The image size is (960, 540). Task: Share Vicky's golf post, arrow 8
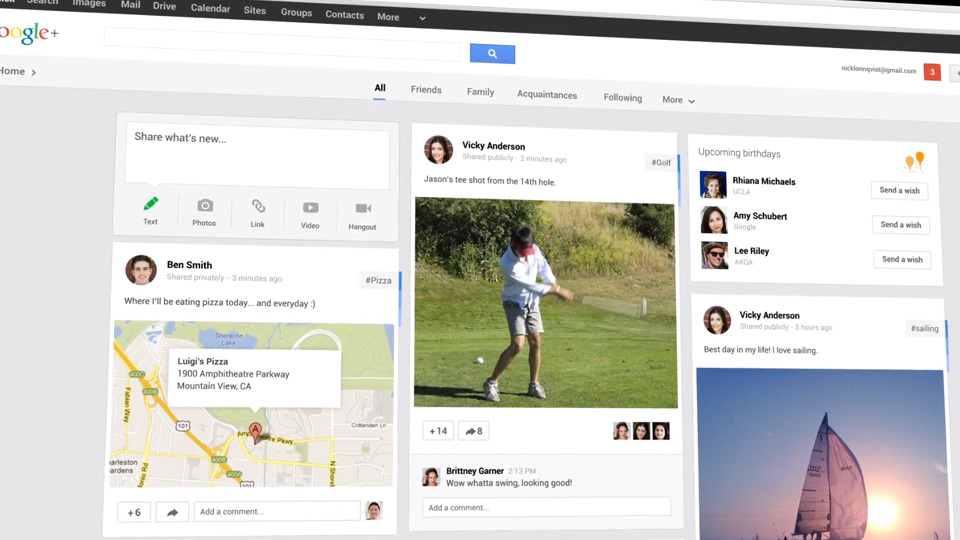pos(474,431)
